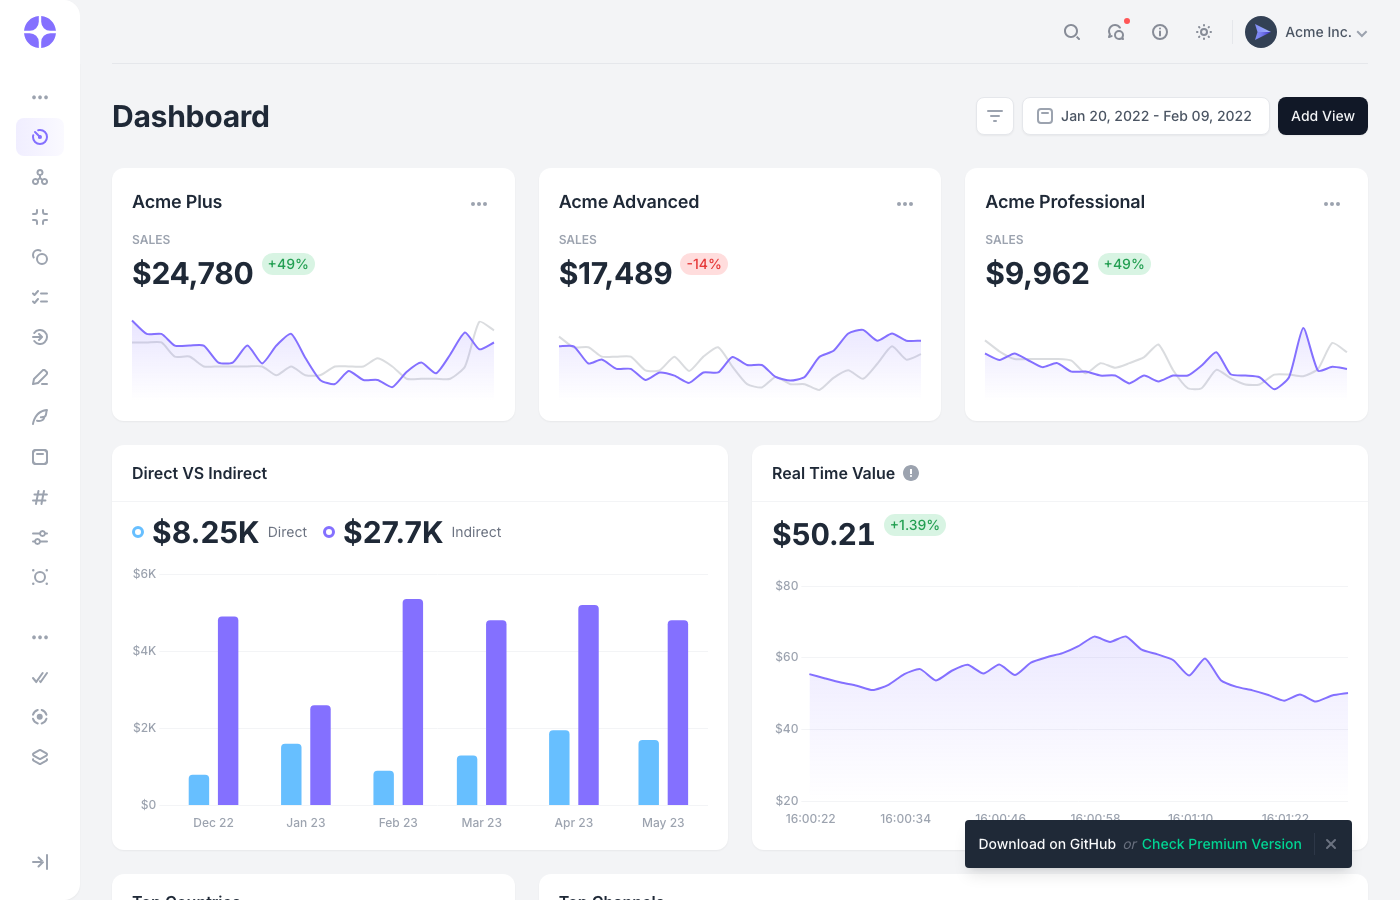The image size is (1400, 900).
Task: Click the Acme logo in the top-left corner
Action: pos(39,32)
